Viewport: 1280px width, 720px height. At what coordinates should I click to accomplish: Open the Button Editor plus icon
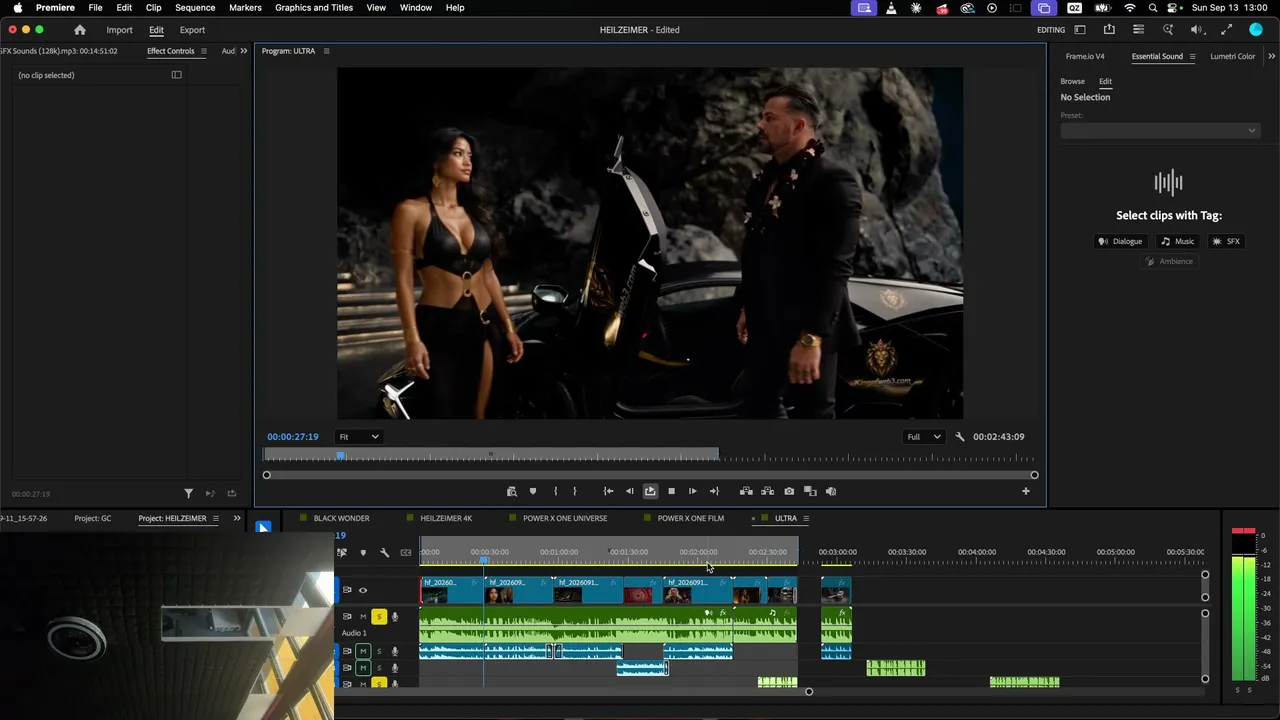[x=1025, y=491]
